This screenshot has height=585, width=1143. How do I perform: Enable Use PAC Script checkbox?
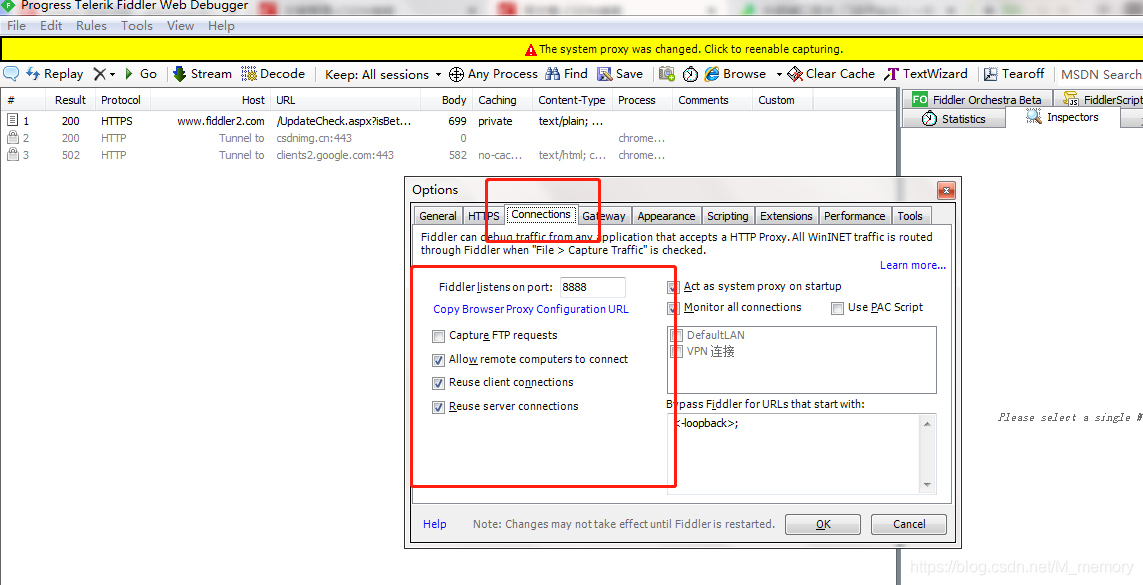838,308
